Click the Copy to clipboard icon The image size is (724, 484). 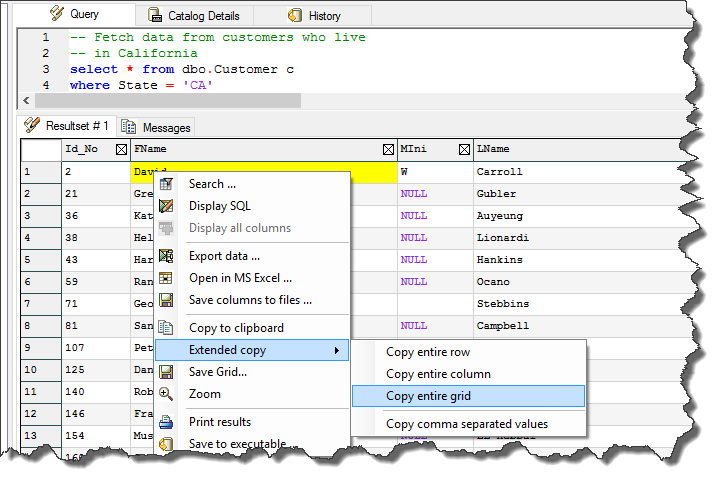pyautogui.click(x=167, y=328)
